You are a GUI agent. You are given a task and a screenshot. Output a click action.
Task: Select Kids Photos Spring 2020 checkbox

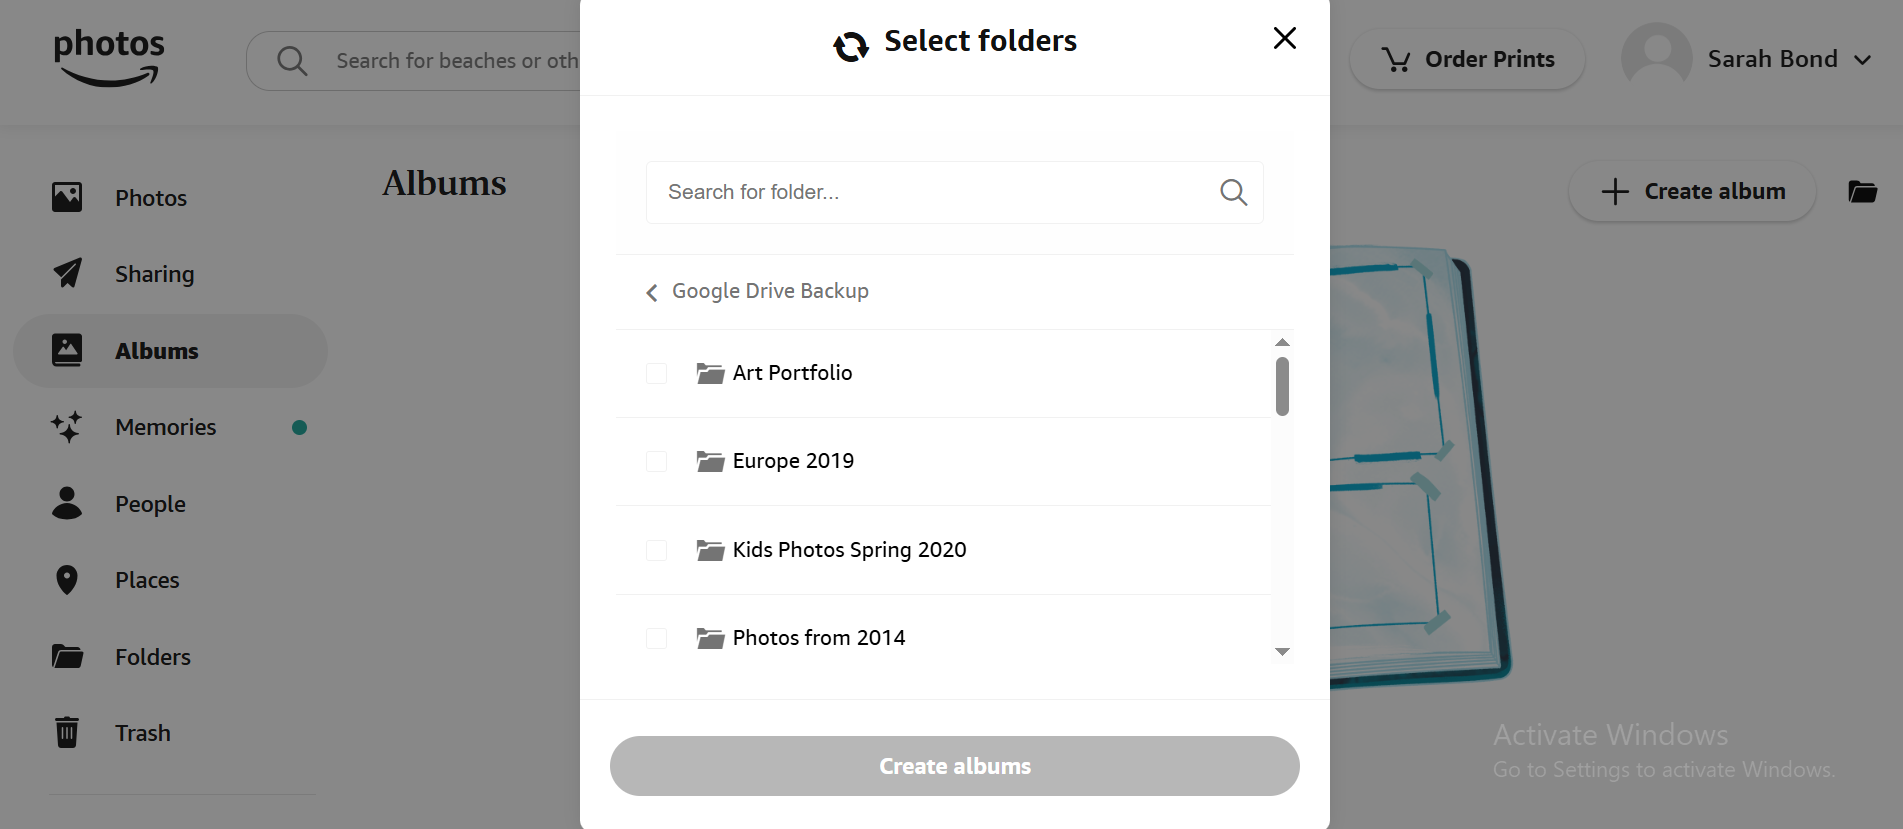[656, 550]
